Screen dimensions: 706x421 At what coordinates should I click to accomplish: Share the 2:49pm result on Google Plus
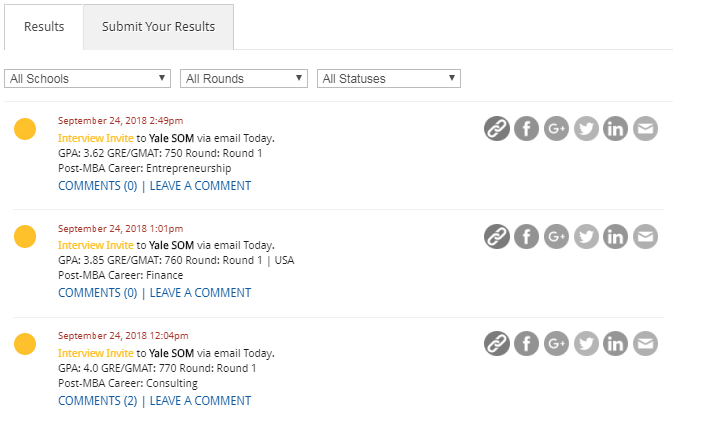[x=556, y=128]
